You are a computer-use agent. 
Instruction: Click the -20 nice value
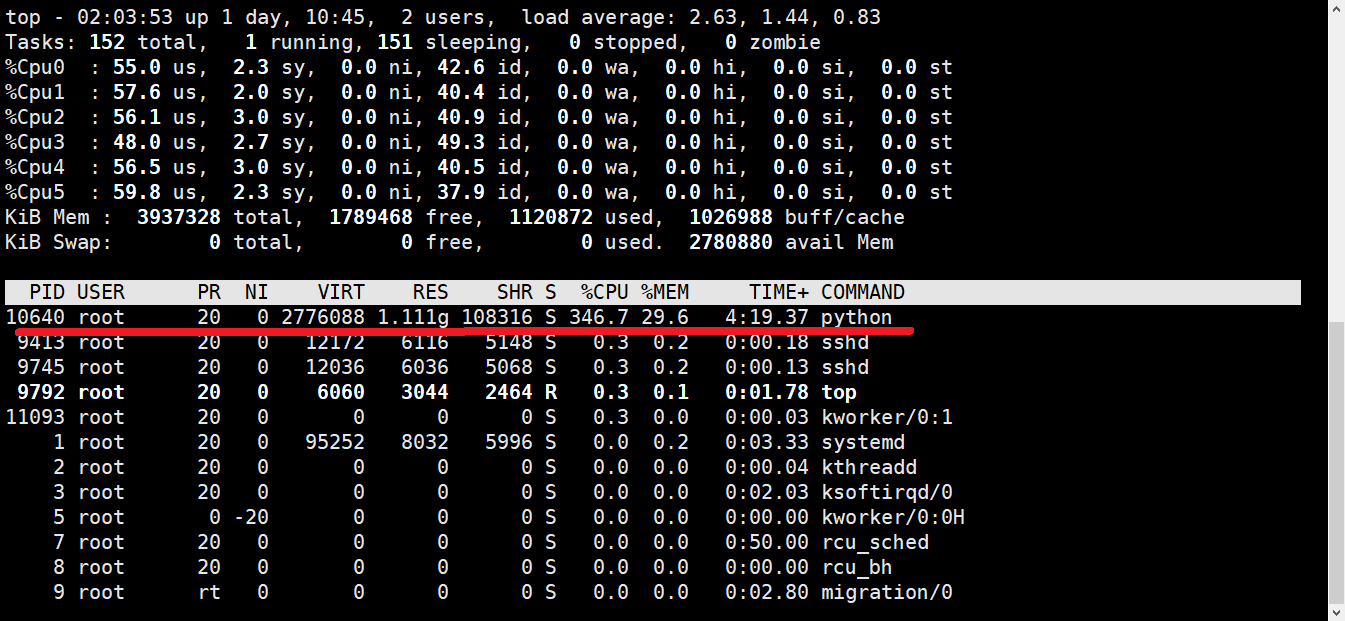coord(251,517)
